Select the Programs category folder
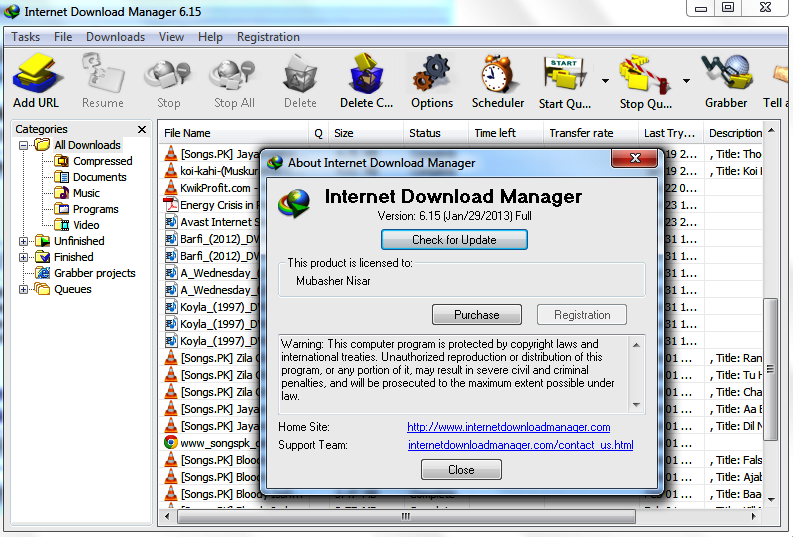The width and height of the screenshot is (793, 537). click(96, 209)
